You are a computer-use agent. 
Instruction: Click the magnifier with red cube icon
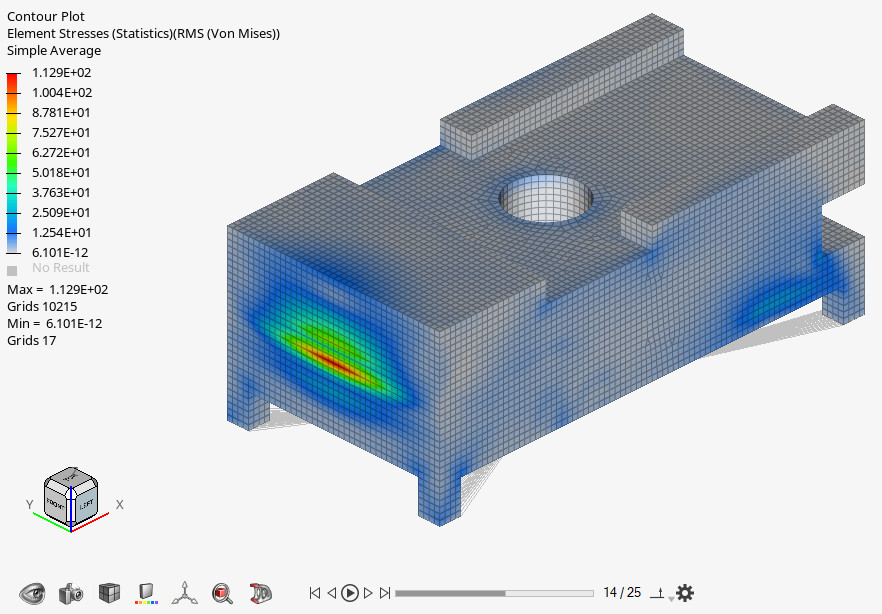222,593
